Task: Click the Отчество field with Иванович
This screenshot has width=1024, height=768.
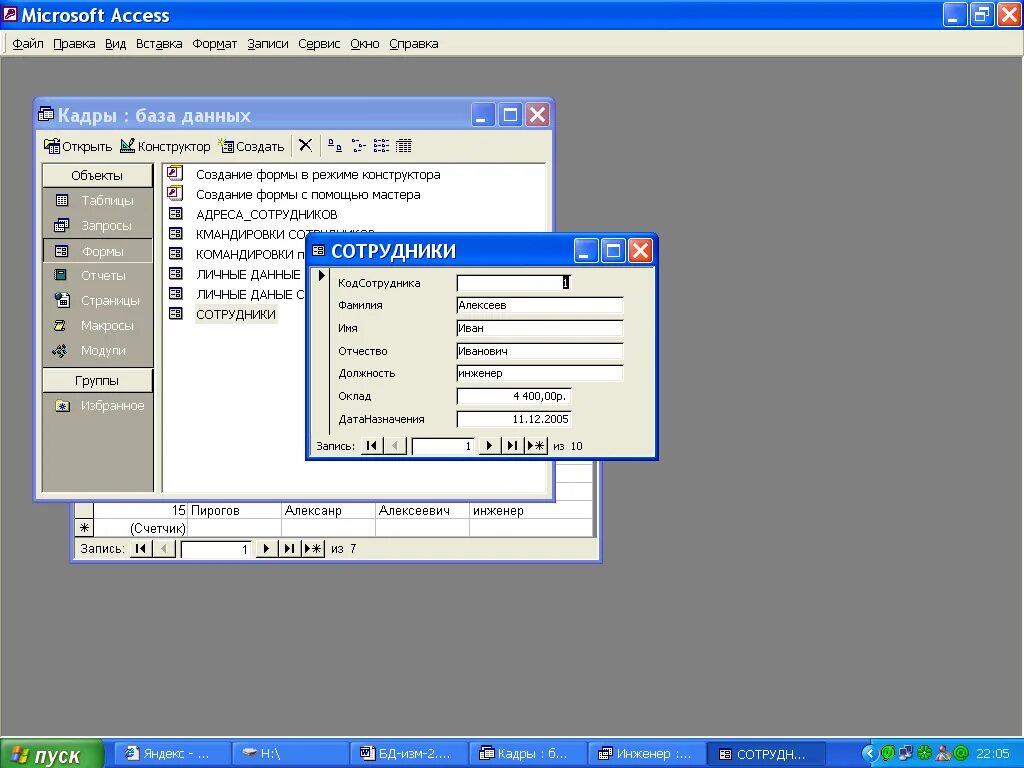Action: [540, 351]
